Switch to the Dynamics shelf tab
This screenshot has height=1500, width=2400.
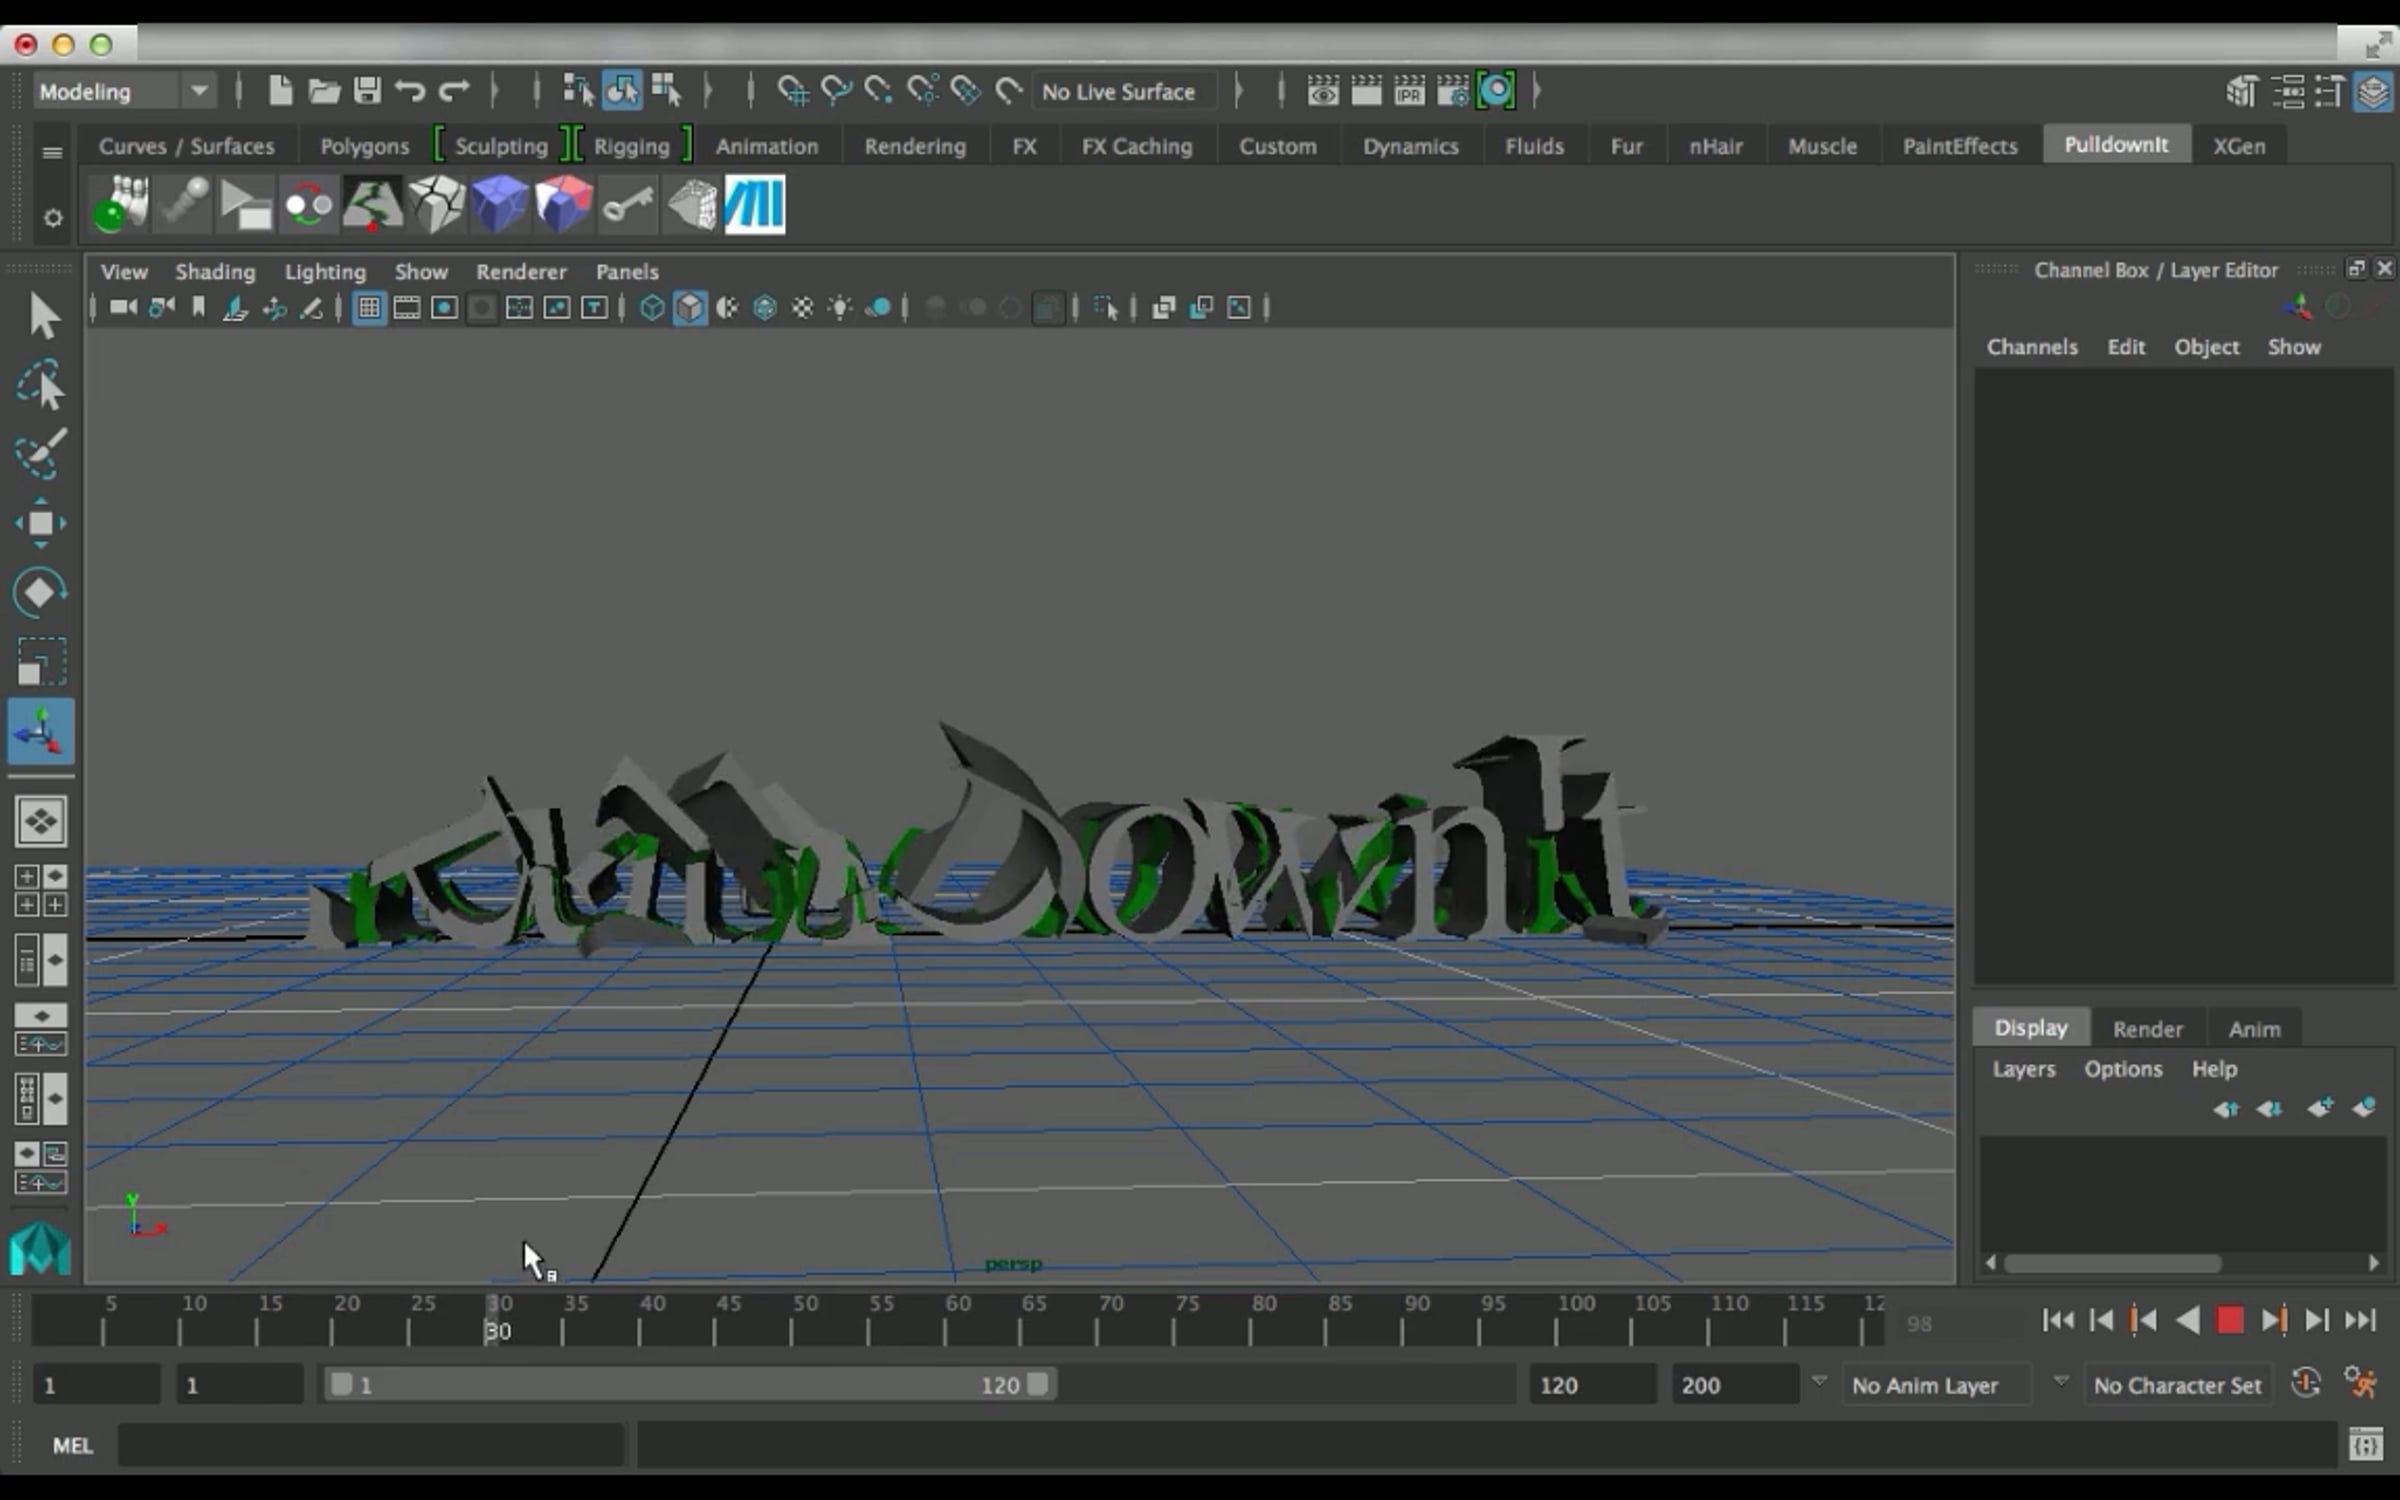1410,146
